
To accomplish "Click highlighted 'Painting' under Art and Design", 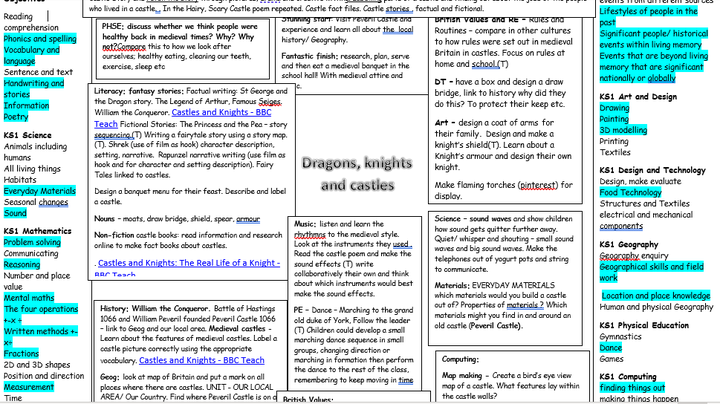I will click(614, 119).
